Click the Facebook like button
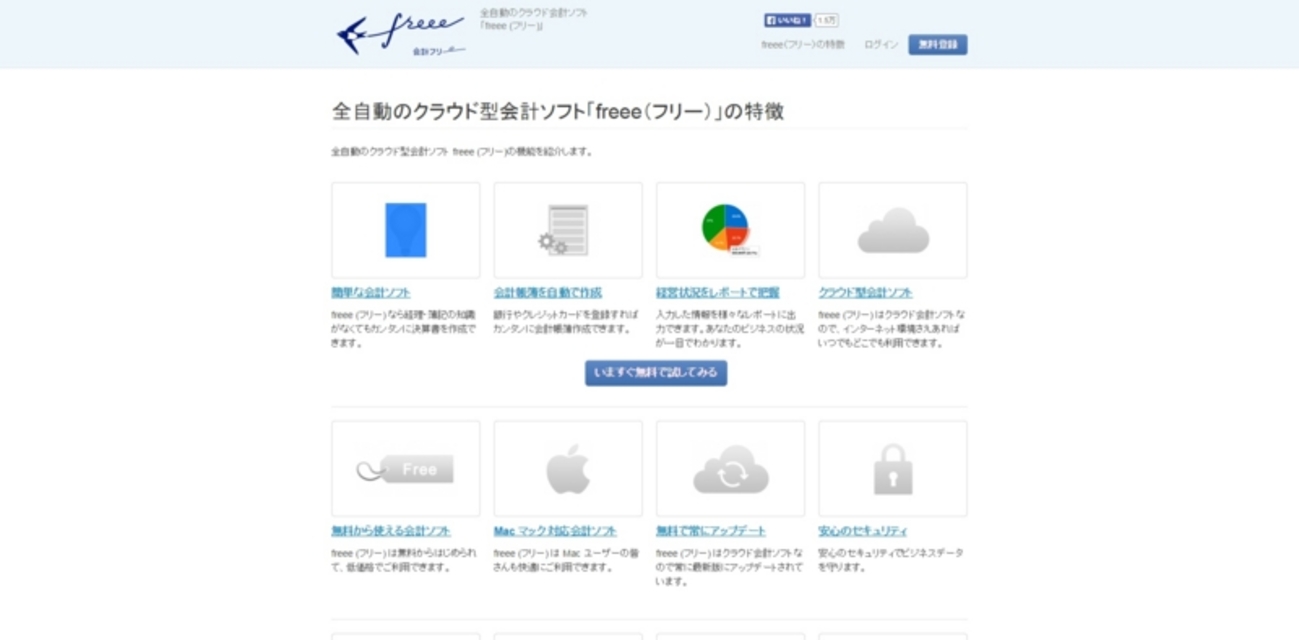 788,20
